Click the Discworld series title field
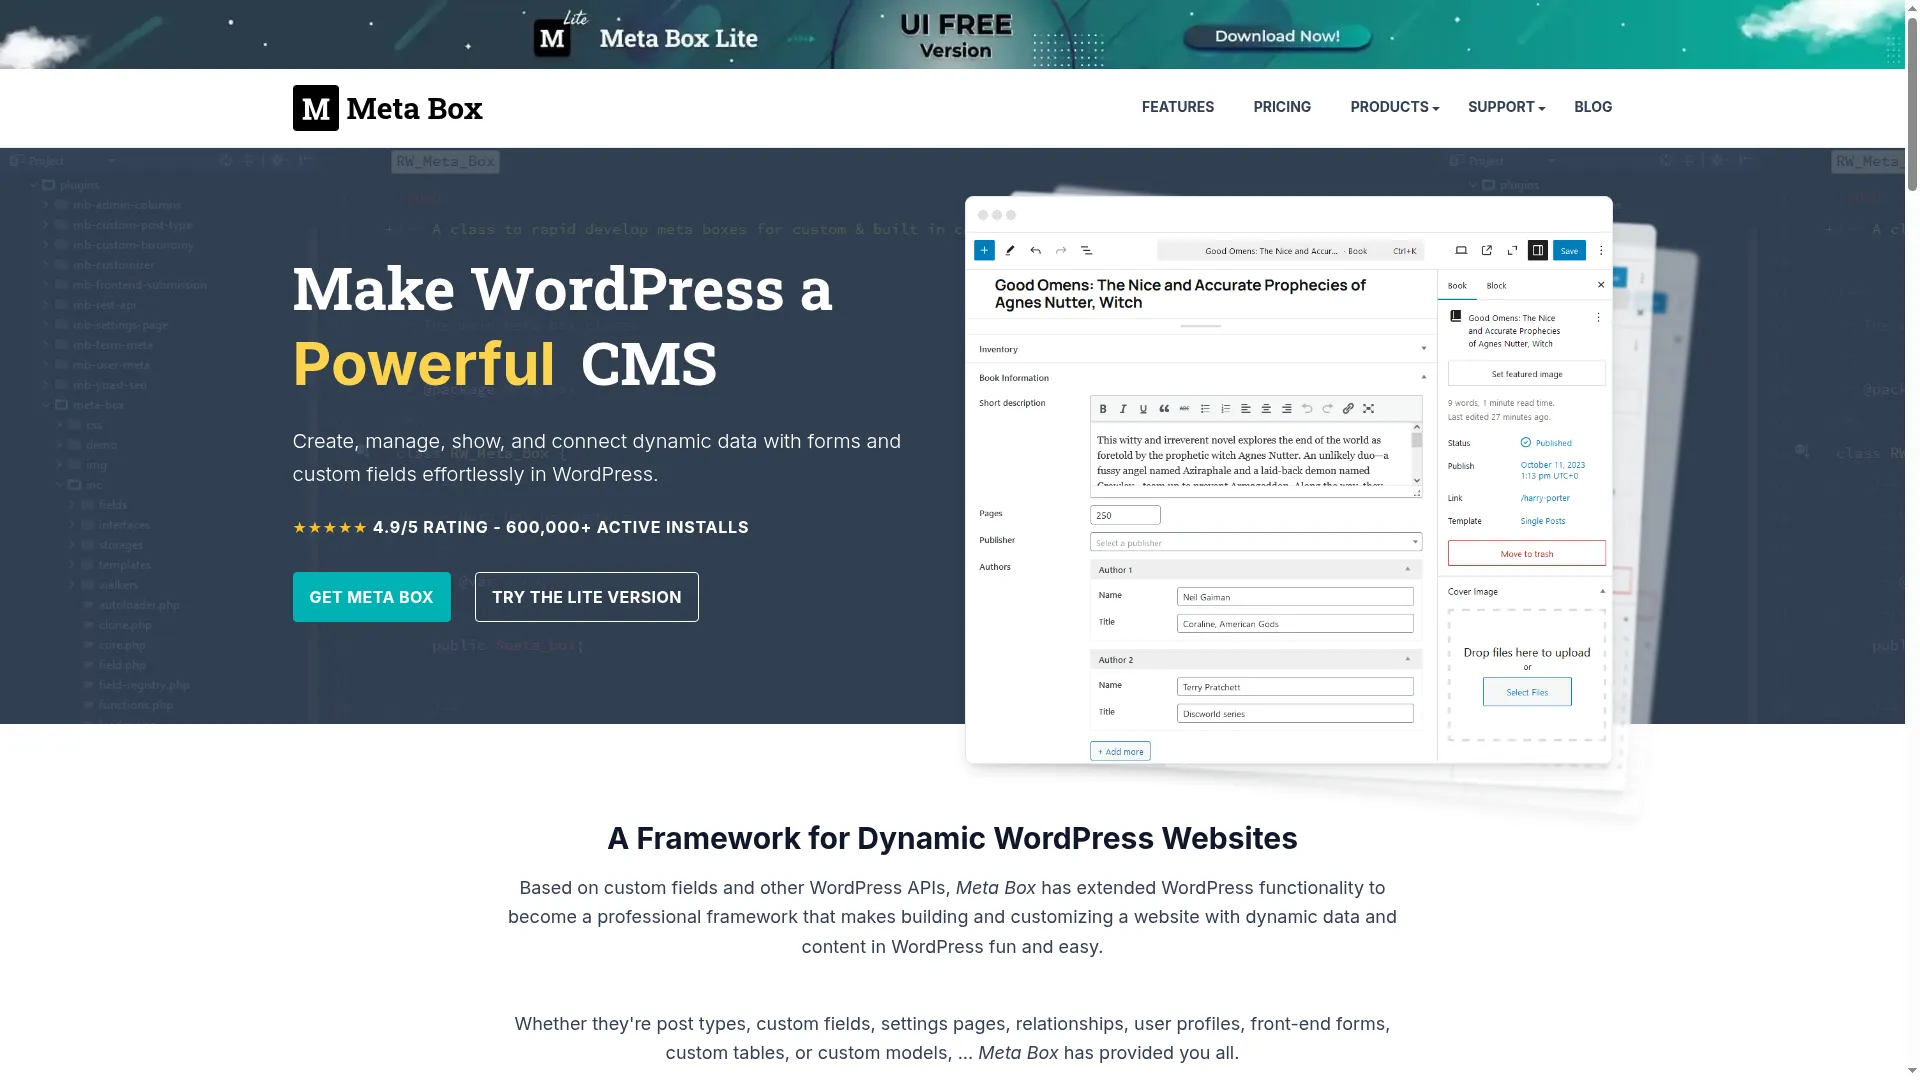 point(1295,714)
